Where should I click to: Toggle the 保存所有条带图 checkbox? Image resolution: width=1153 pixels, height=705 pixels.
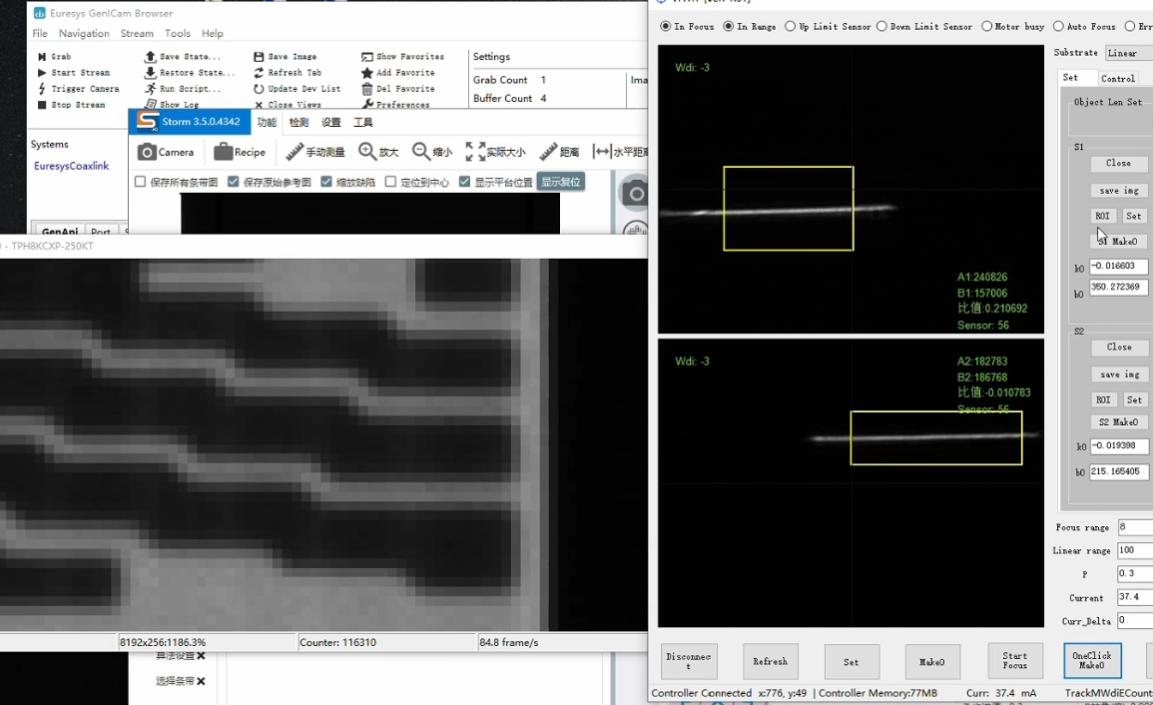140,182
